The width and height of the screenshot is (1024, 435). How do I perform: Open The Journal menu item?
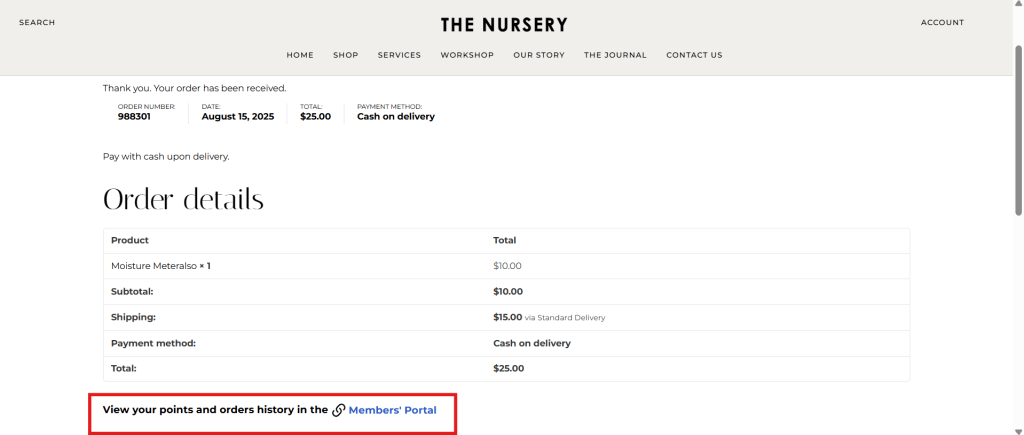click(615, 55)
